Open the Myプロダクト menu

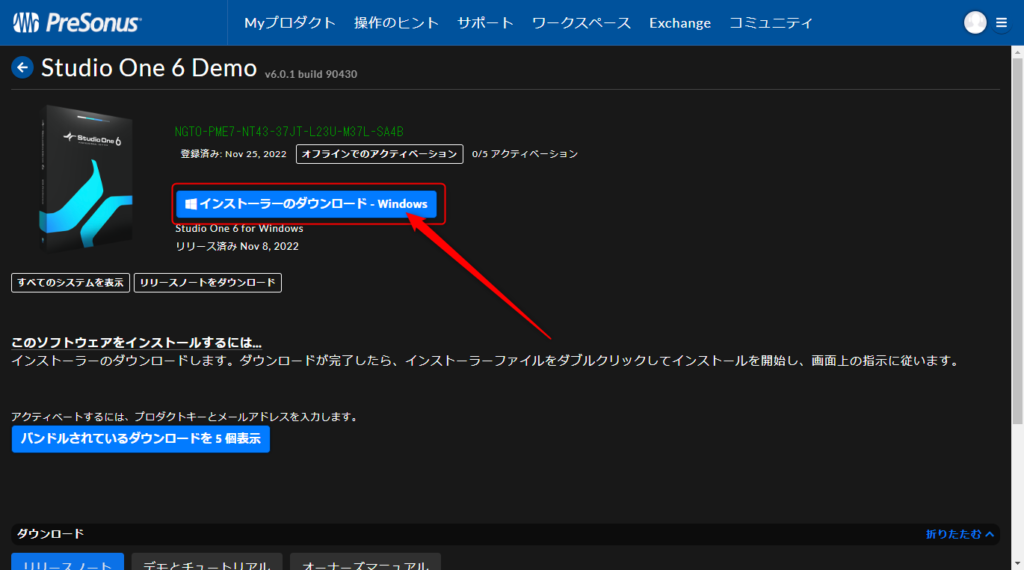[290, 23]
